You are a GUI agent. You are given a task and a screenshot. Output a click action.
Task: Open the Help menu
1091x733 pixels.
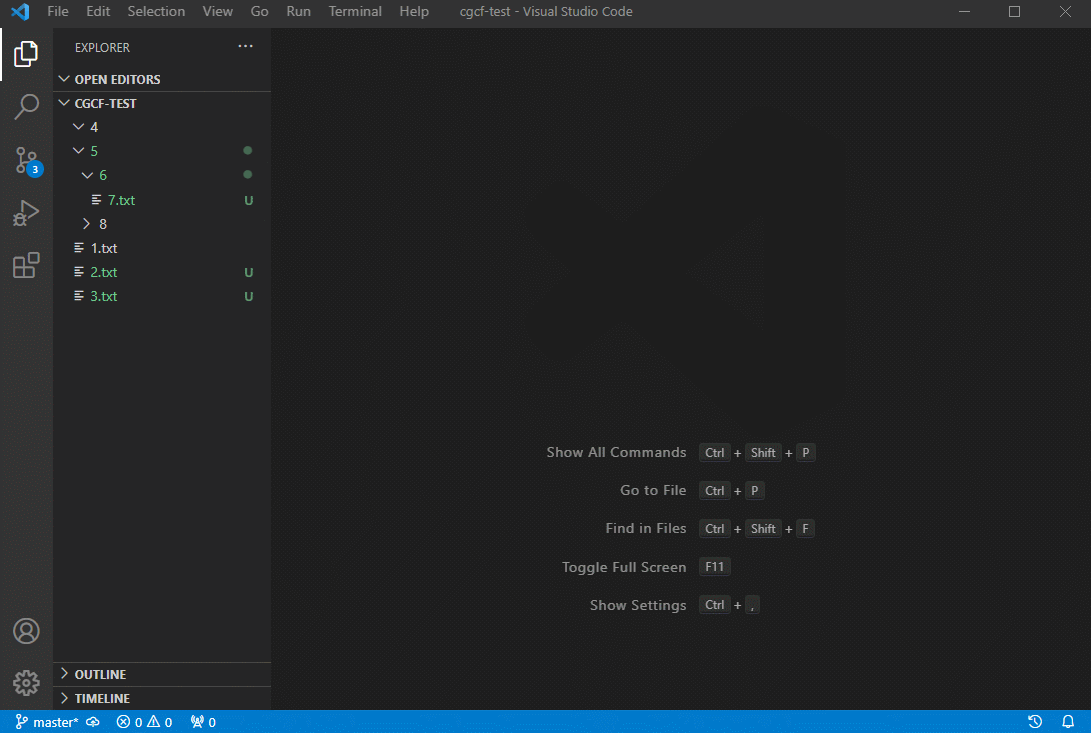point(414,11)
